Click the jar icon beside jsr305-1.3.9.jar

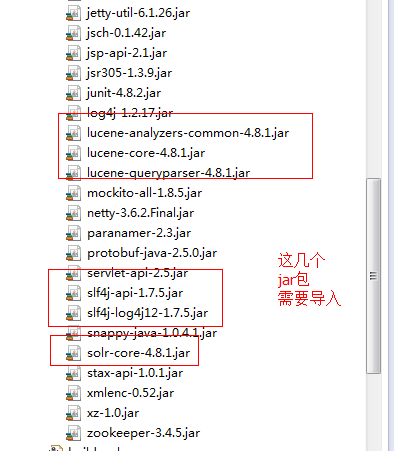click(x=73, y=73)
